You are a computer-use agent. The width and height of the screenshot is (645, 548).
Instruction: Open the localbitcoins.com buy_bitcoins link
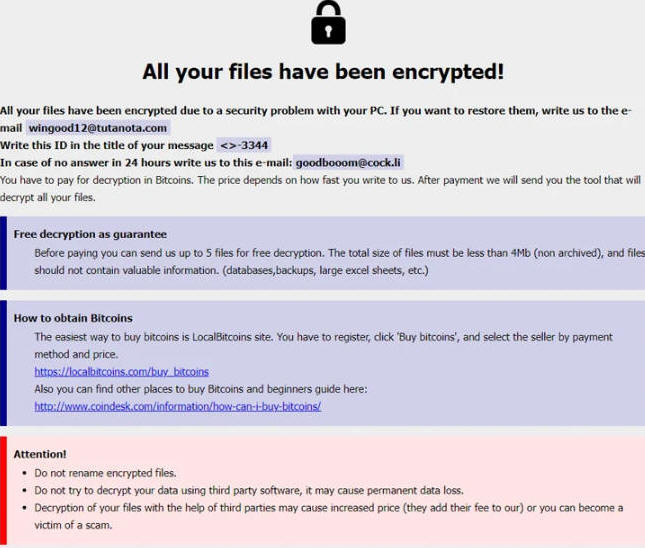(x=121, y=372)
